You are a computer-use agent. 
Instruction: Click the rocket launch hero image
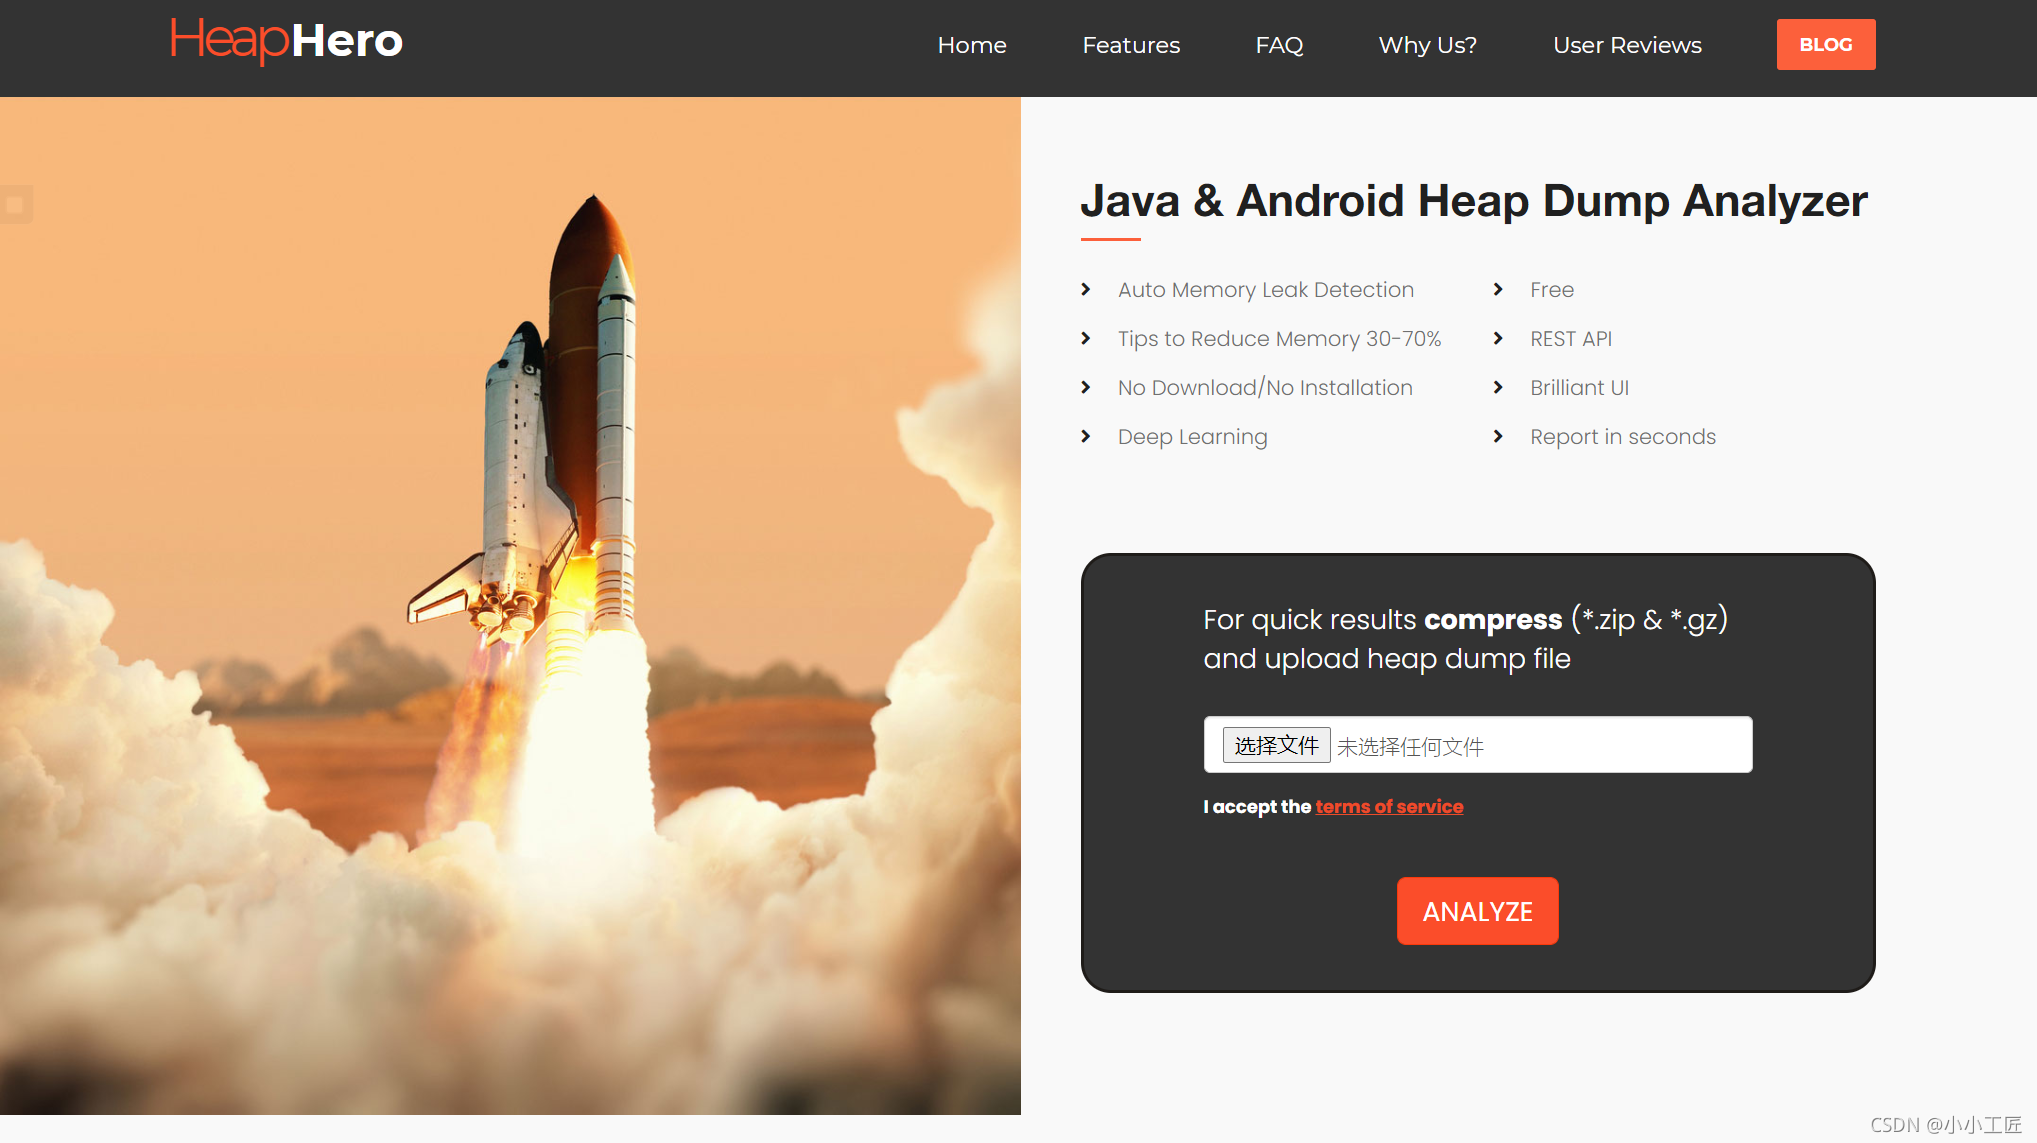pos(510,605)
